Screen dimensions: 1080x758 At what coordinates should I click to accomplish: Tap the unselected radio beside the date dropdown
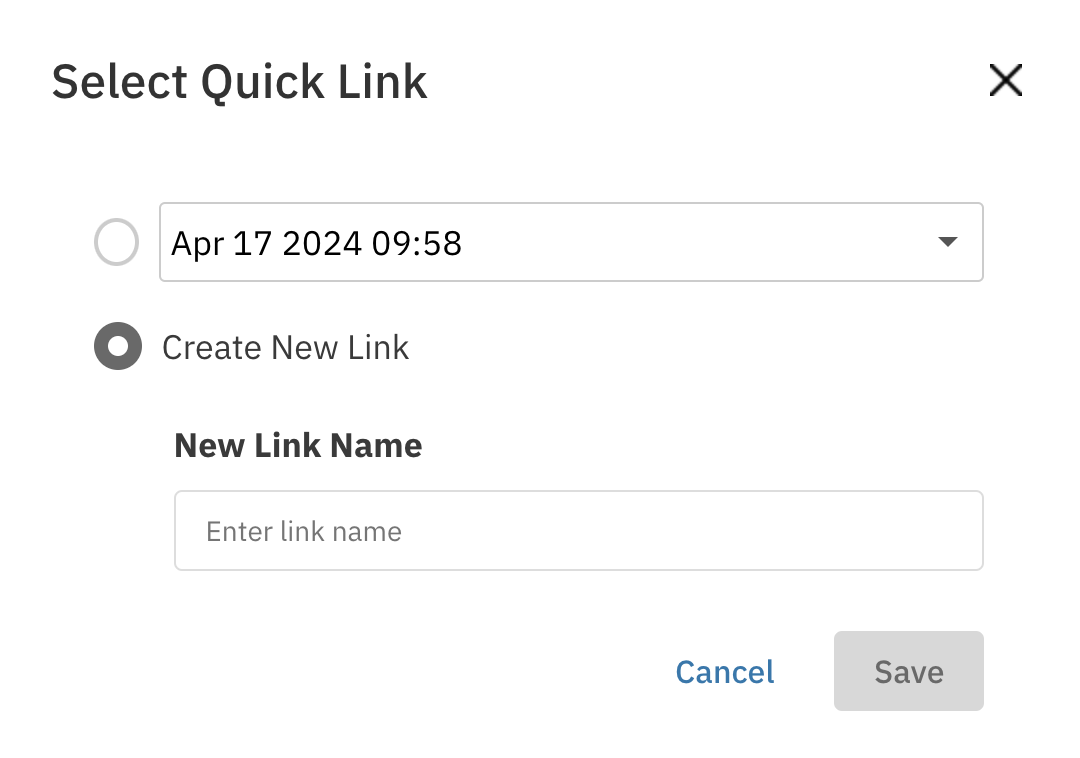click(x=116, y=242)
